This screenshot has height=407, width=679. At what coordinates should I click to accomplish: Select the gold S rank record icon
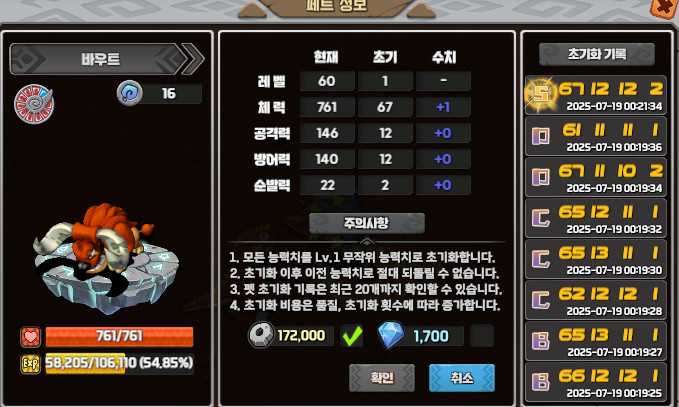pos(540,94)
